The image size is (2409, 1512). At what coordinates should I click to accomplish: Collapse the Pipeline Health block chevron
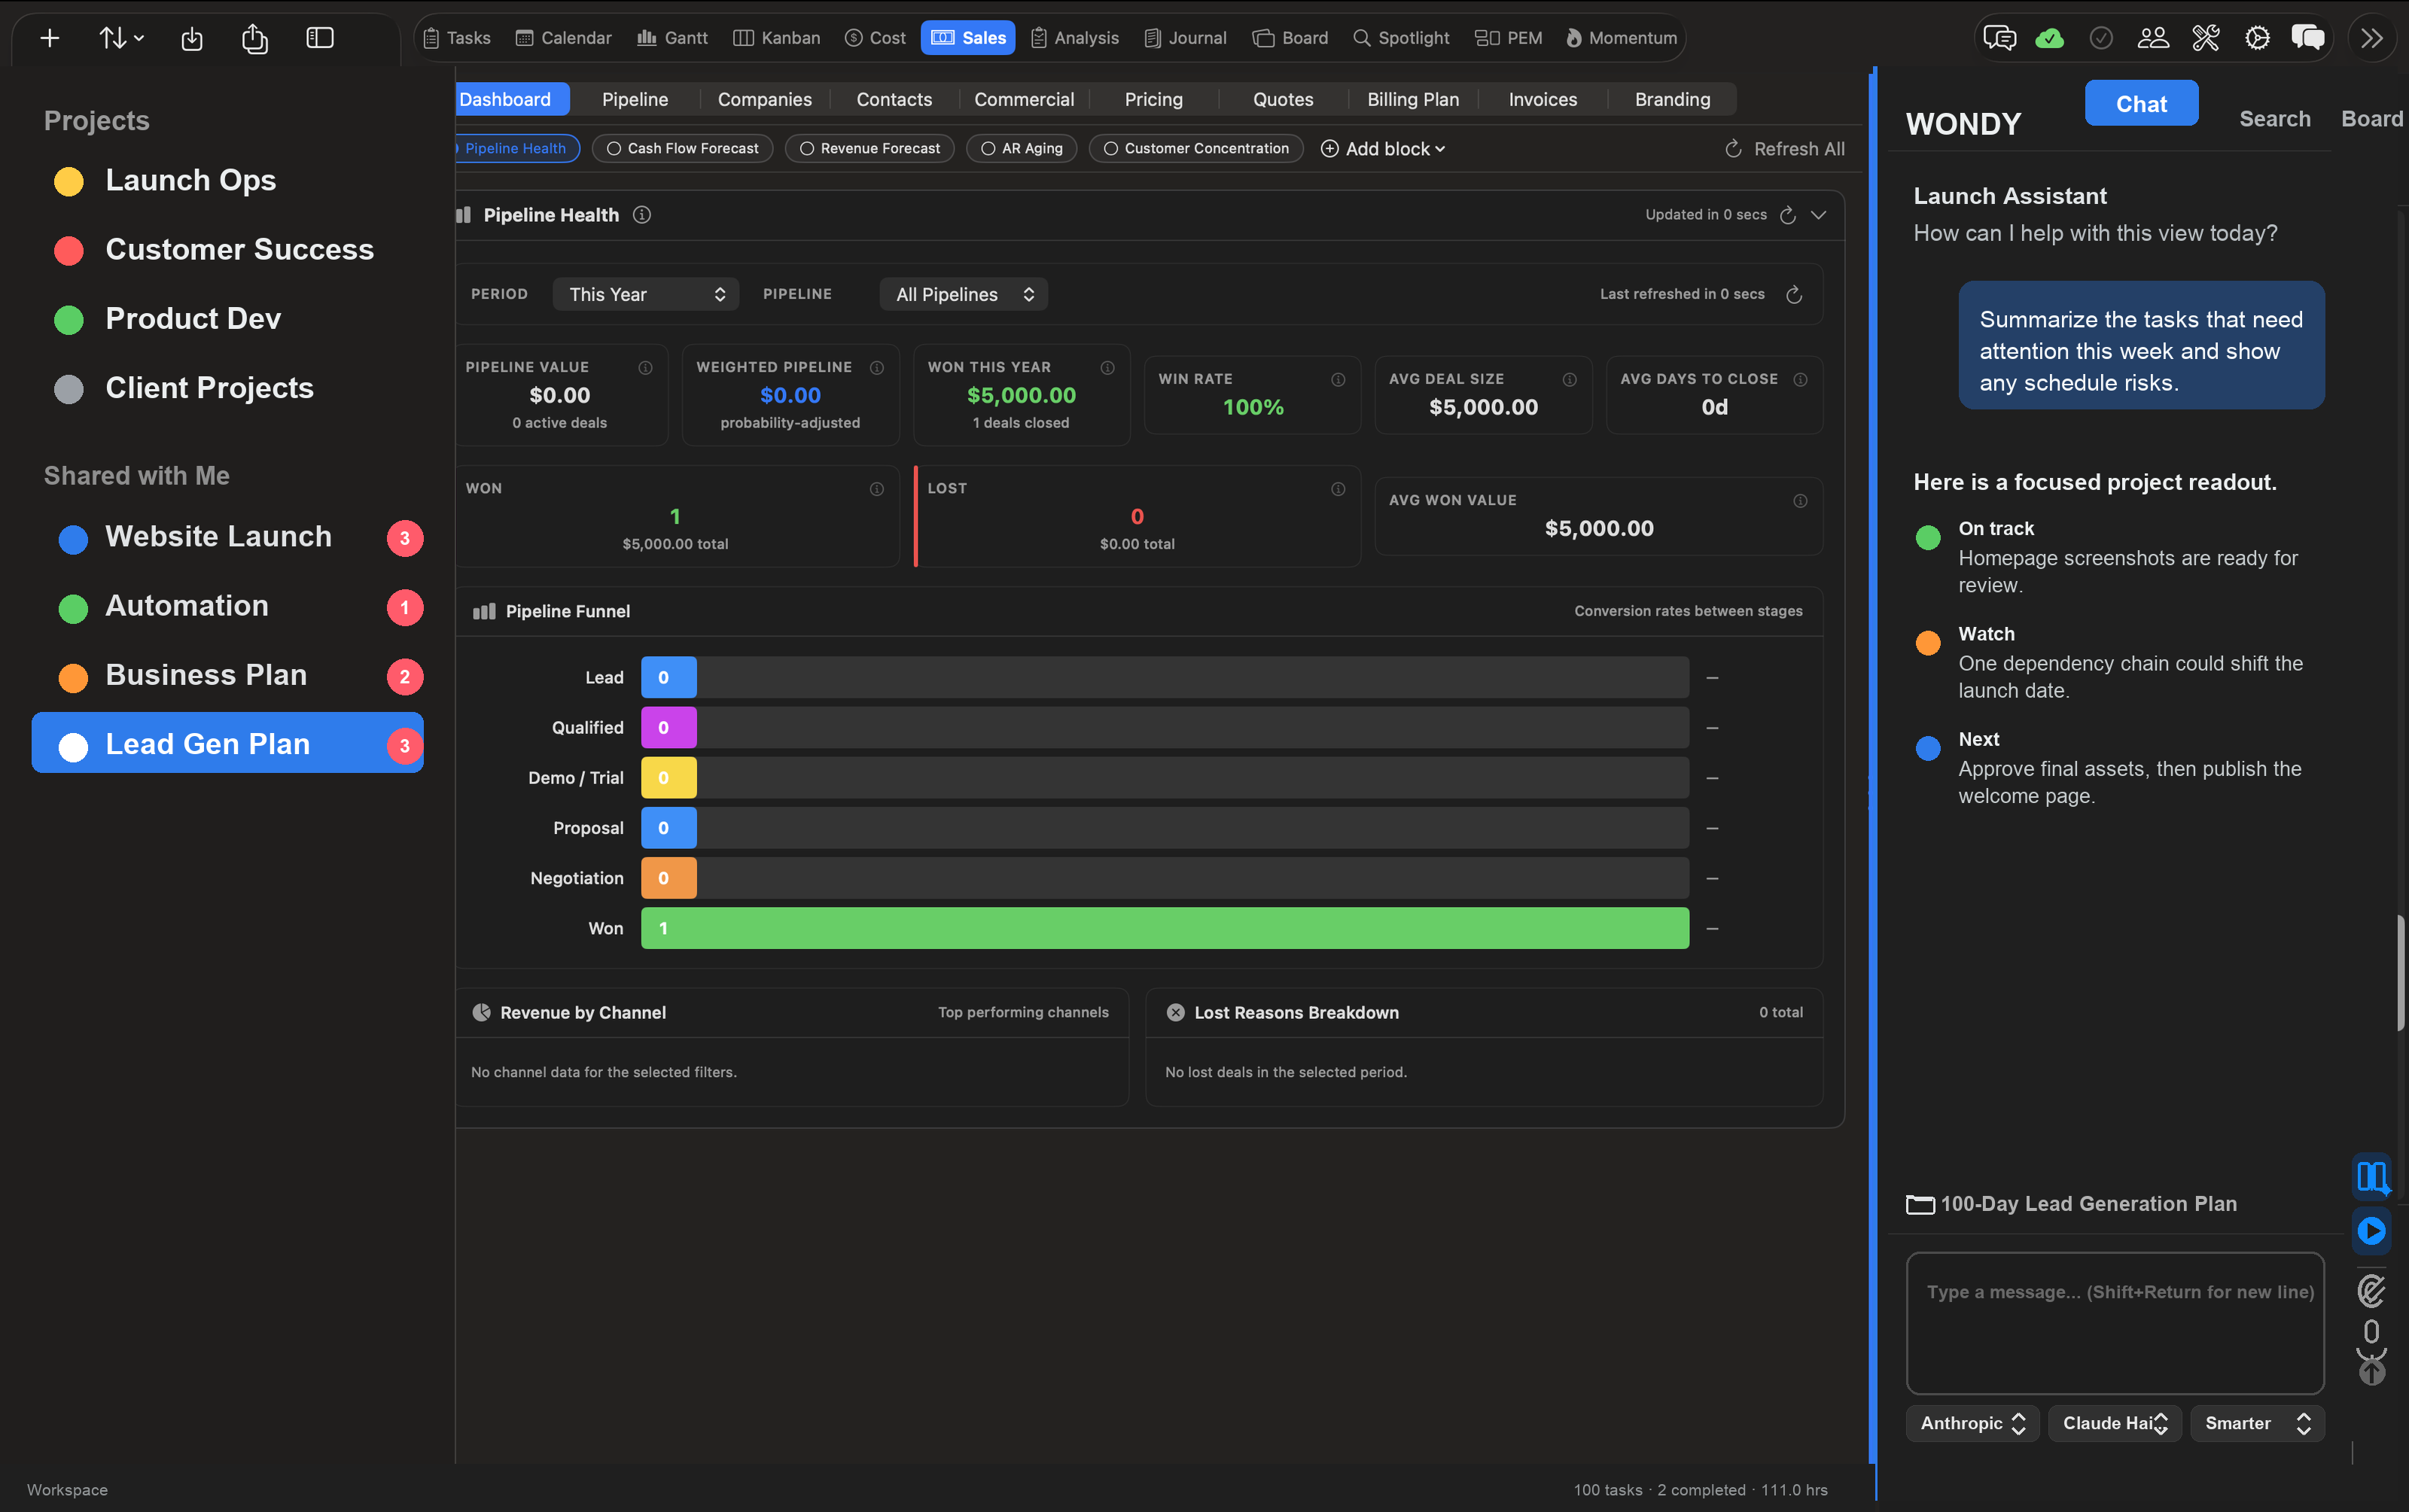pyautogui.click(x=1818, y=215)
